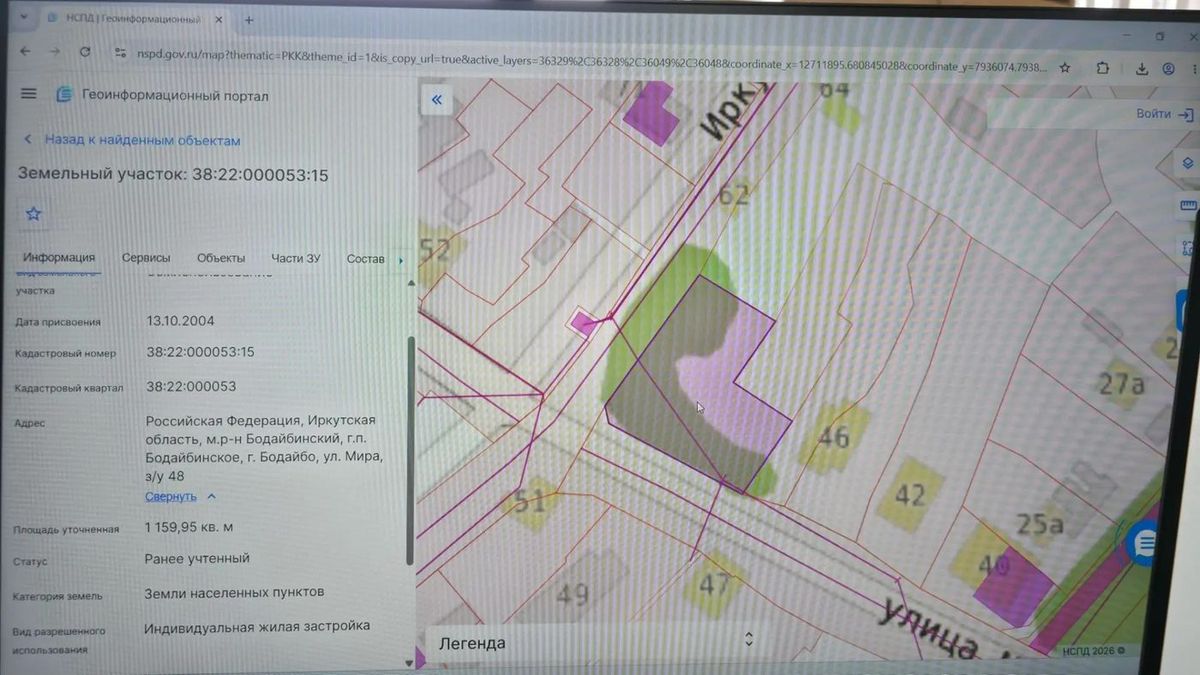This screenshot has height=675, width=1200.
Task: Click the browser back arrow
Action: coord(25,52)
